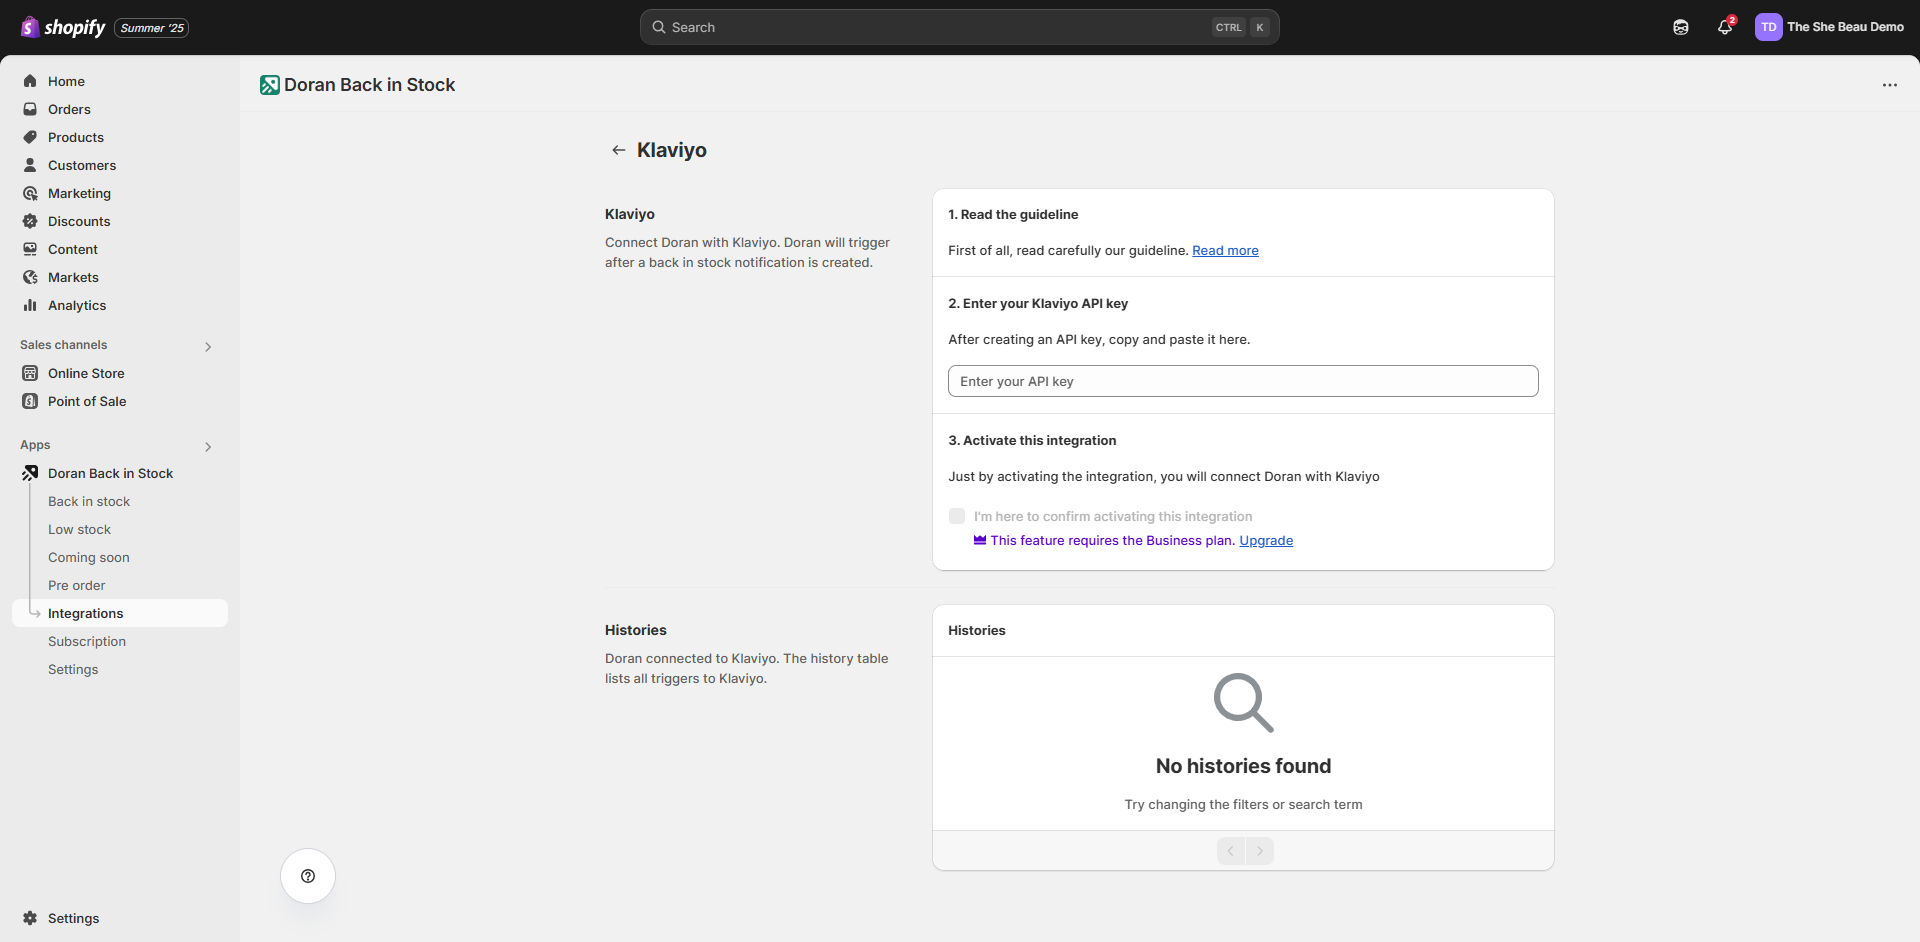Click the bottom Settings gear icon
1920x942 pixels.
30,918
